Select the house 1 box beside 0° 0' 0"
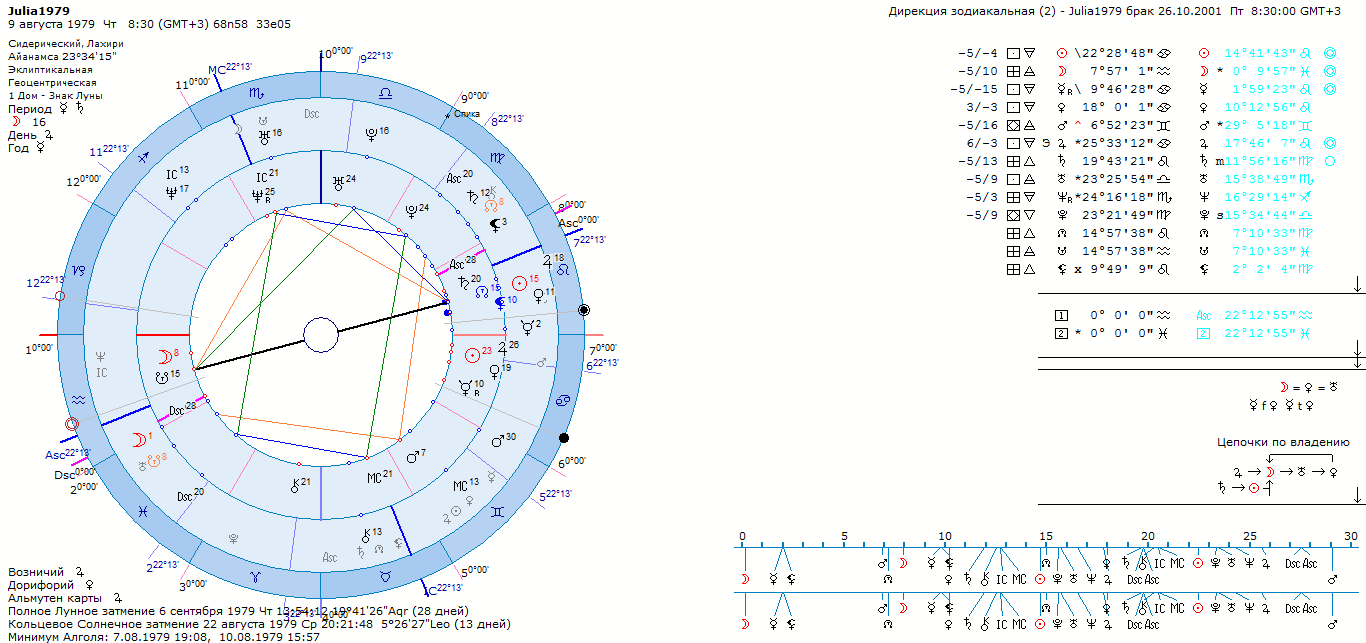The image size is (1366, 643). pos(1062,315)
